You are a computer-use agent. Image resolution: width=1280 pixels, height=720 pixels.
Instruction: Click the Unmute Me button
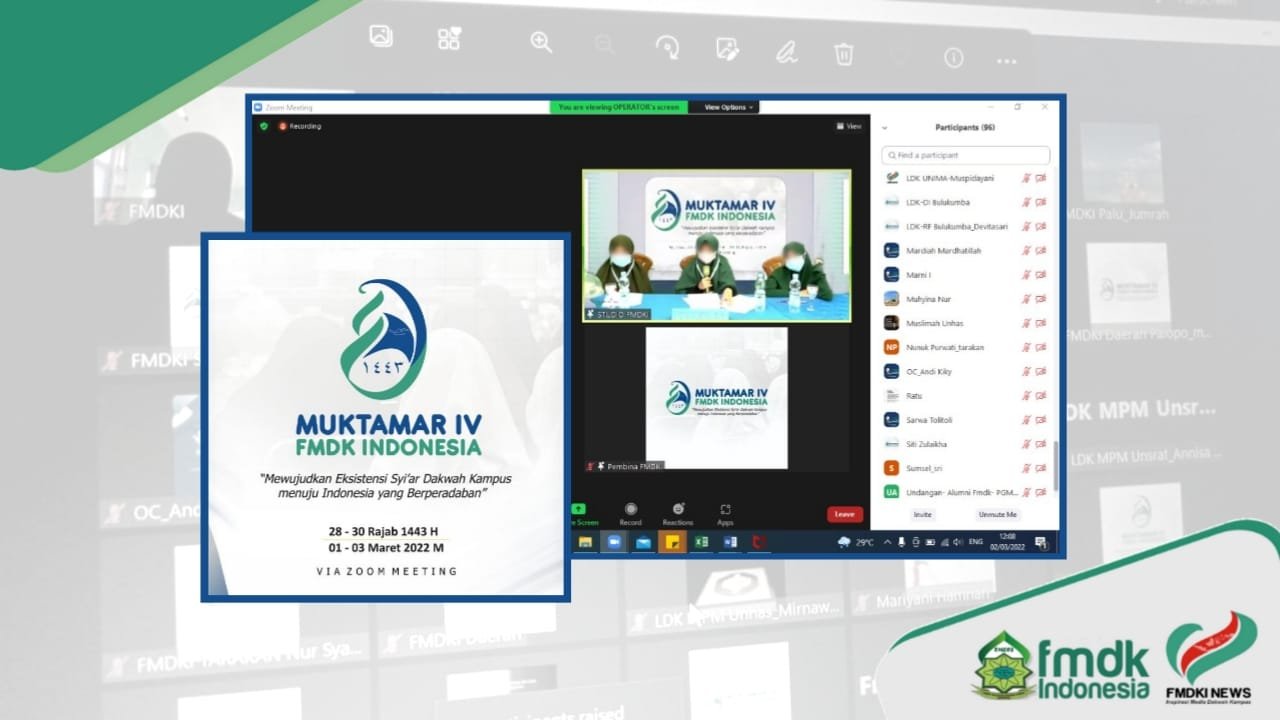point(997,514)
